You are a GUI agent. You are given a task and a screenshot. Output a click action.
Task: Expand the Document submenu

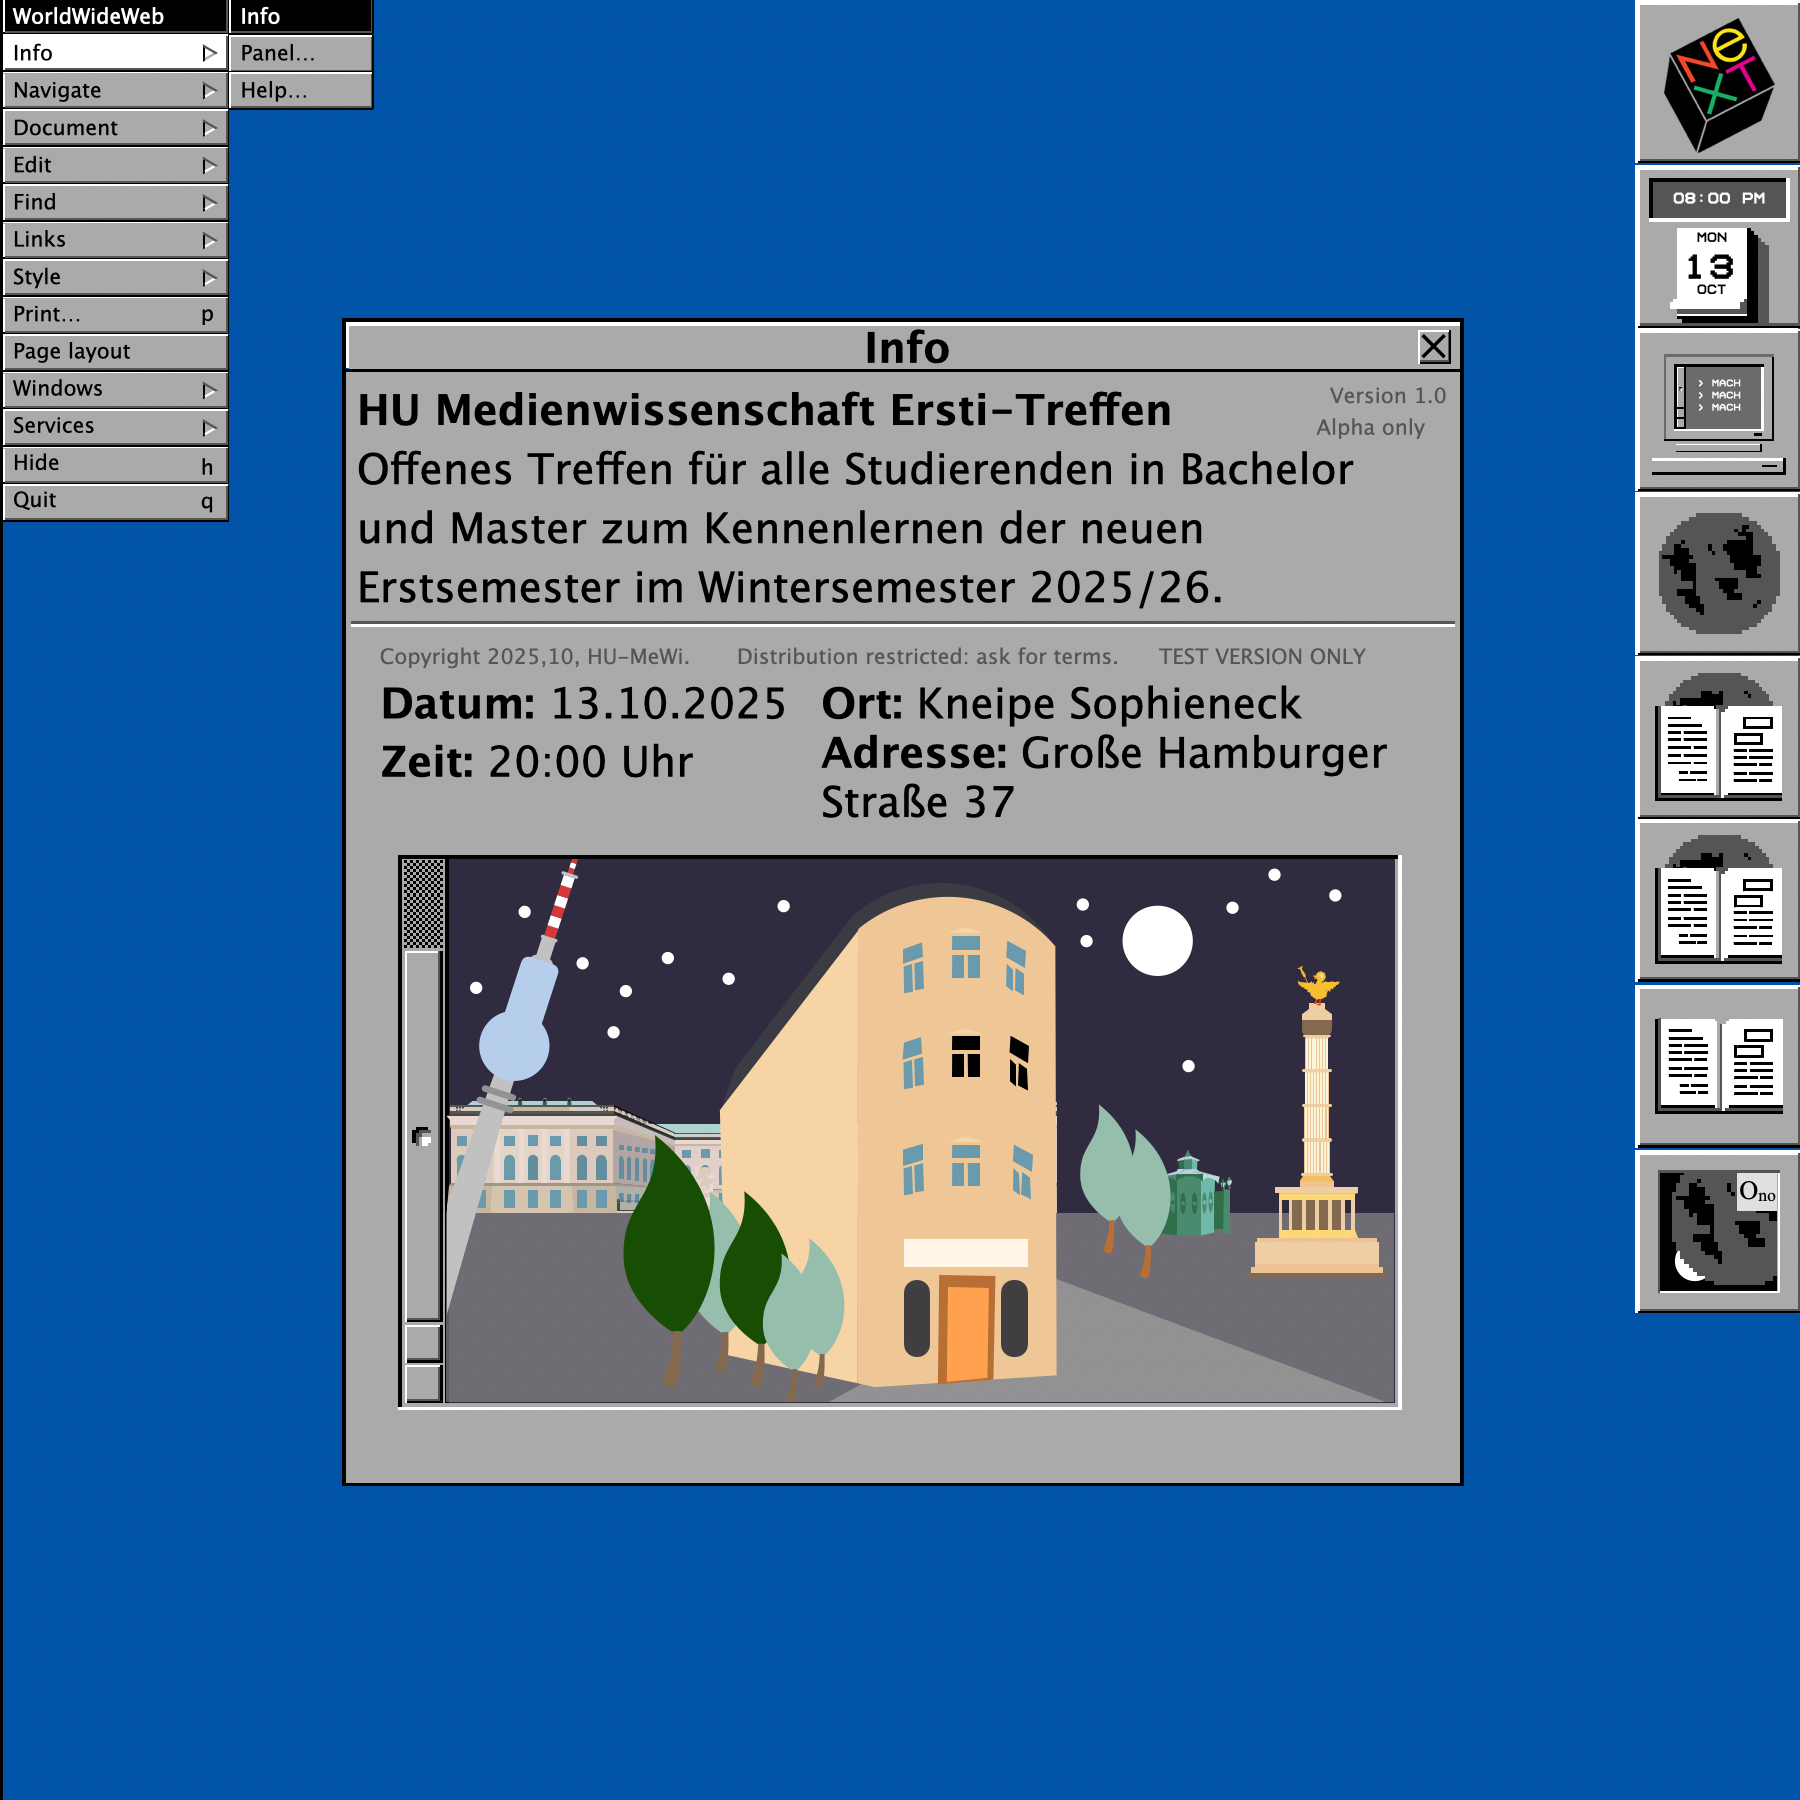point(115,128)
